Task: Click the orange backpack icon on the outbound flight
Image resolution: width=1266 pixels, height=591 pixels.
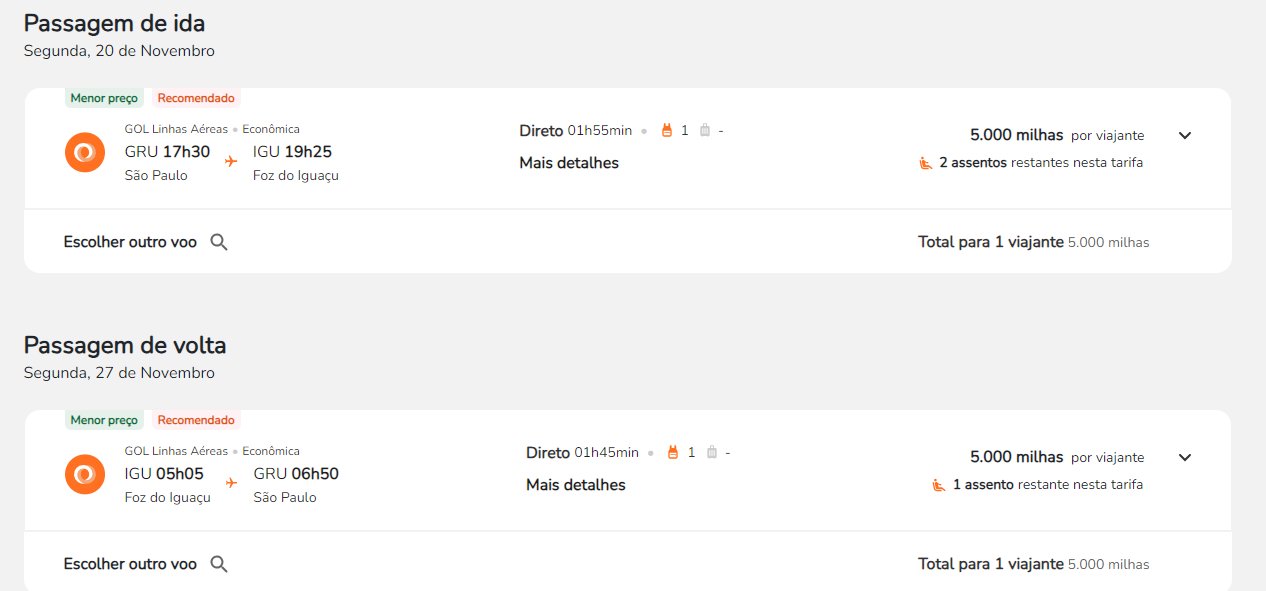Action: (x=667, y=130)
